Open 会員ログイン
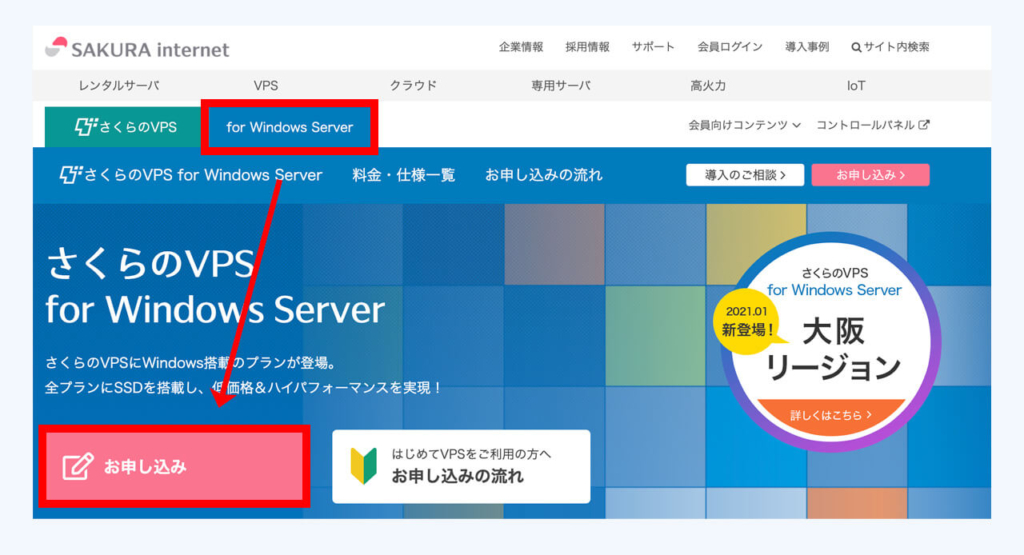1024x555 pixels. click(x=729, y=47)
